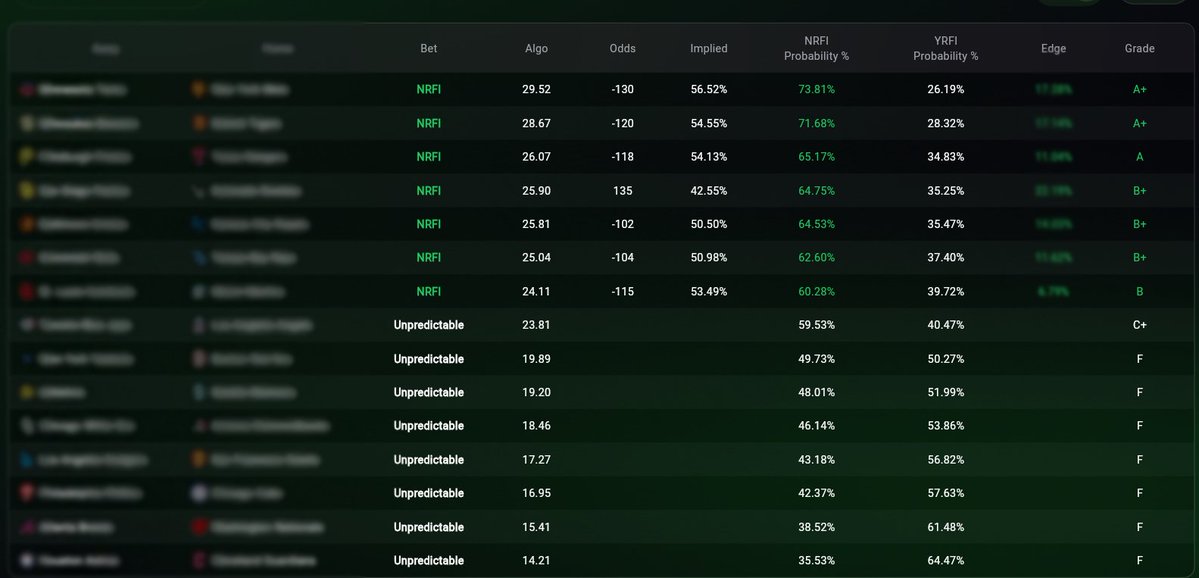This screenshot has height=578, width=1199.
Task: Click home team logo in the 25.81 Algo row
Action: click(x=199, y=224)
